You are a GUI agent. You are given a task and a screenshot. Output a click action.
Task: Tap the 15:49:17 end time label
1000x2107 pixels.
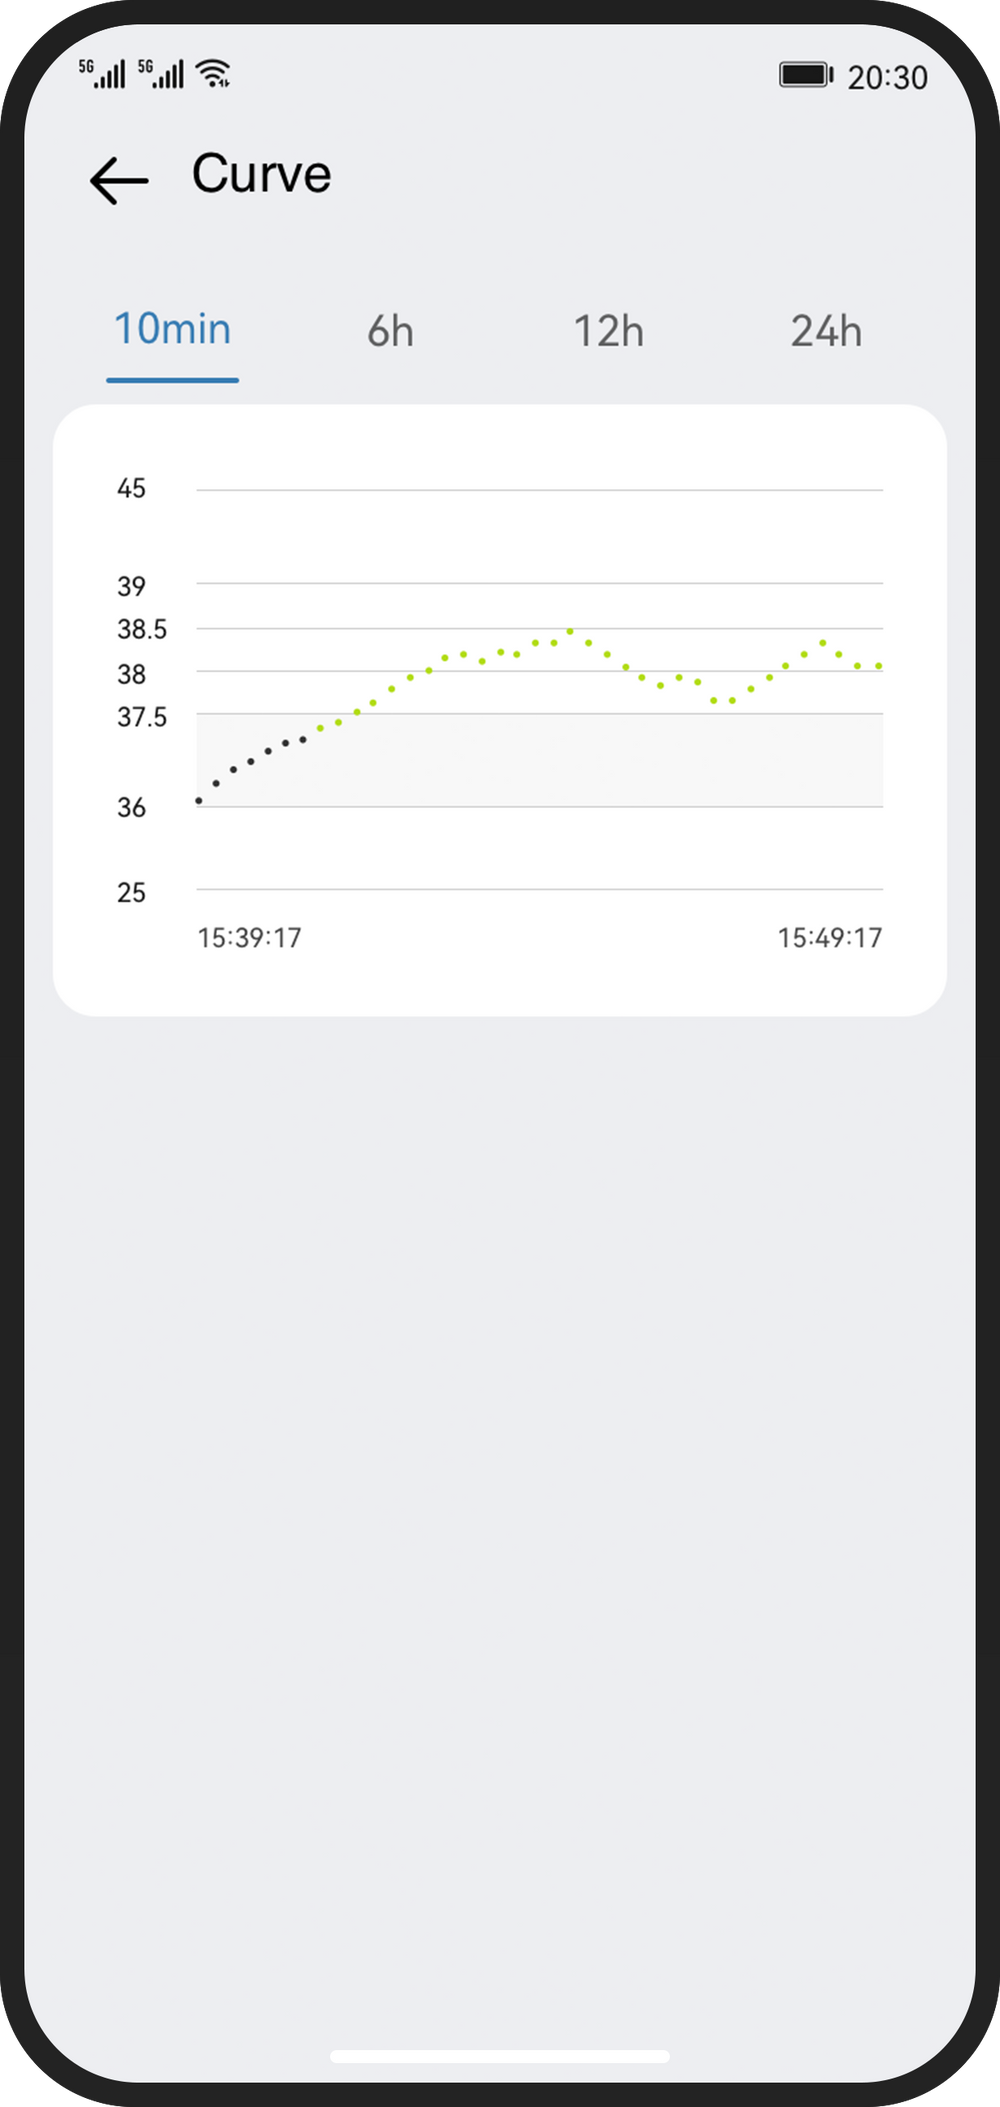point(830,938)
